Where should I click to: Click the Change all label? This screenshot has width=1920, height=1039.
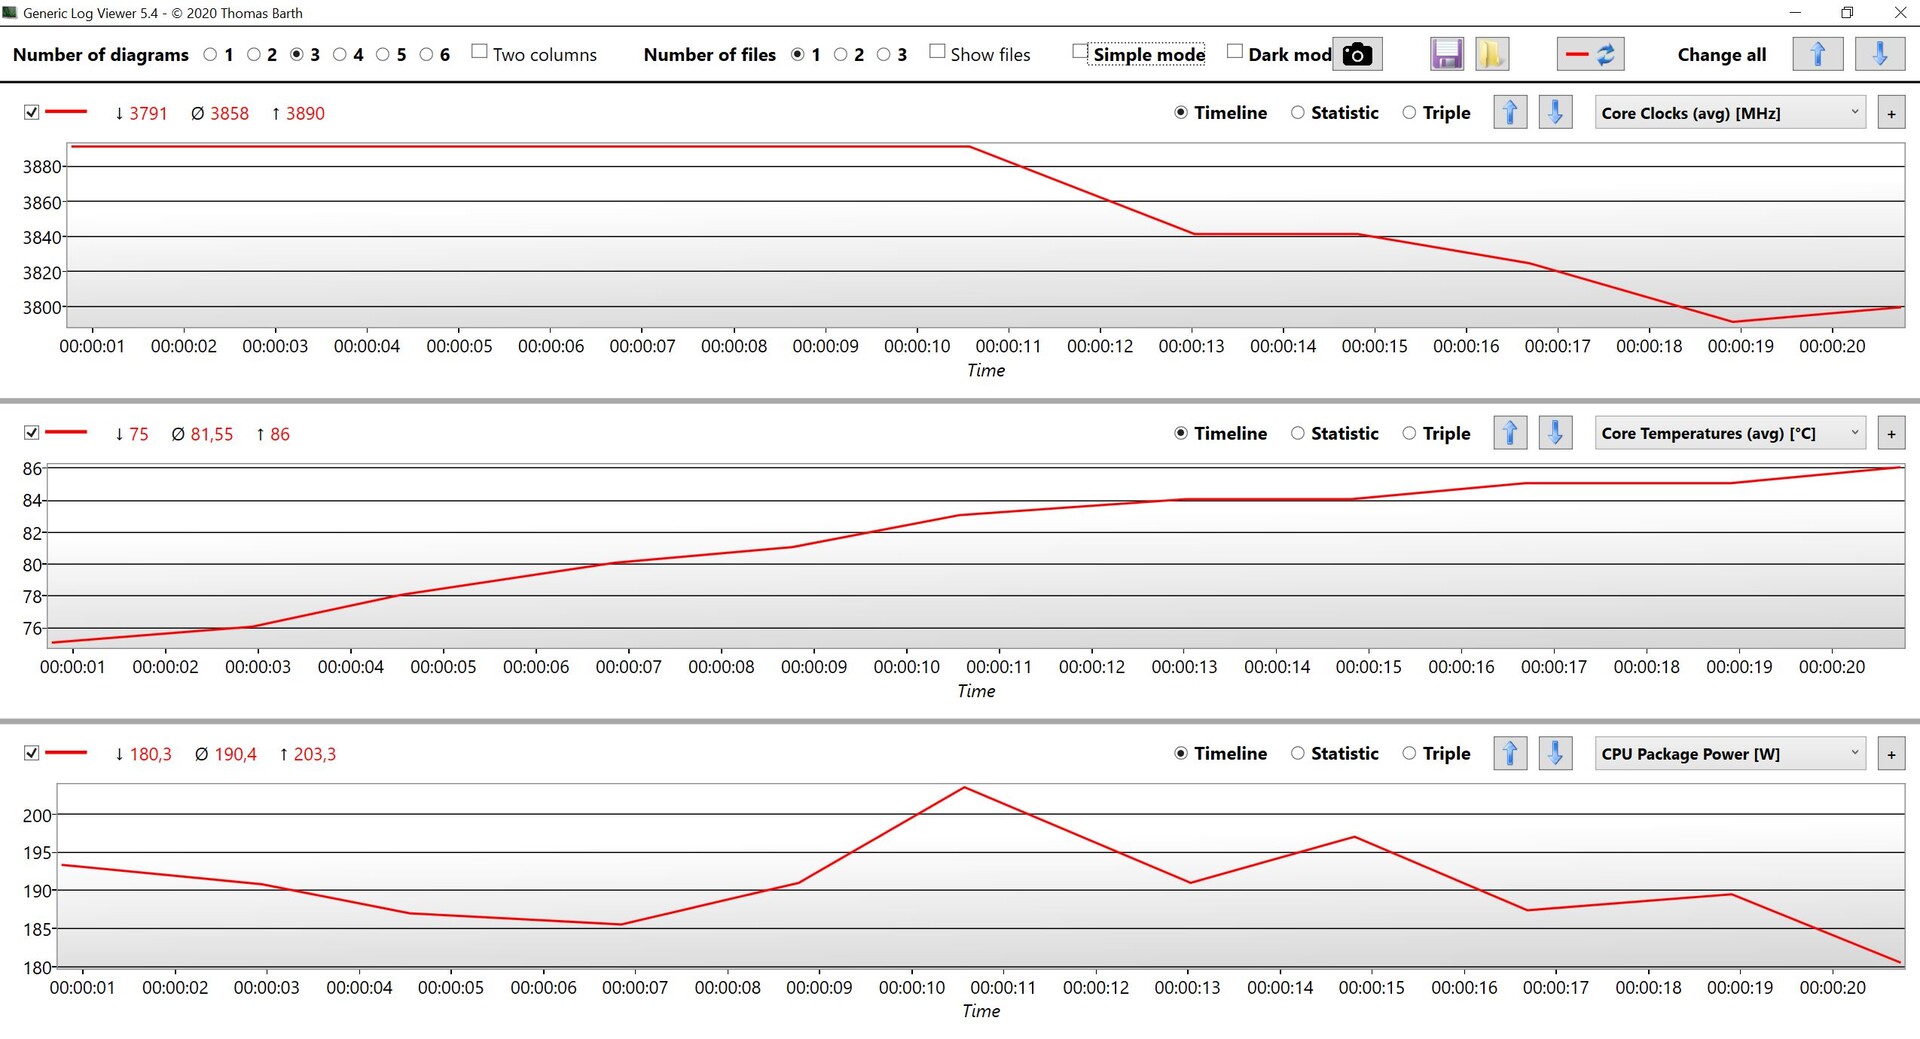(x=1722, y=55)
